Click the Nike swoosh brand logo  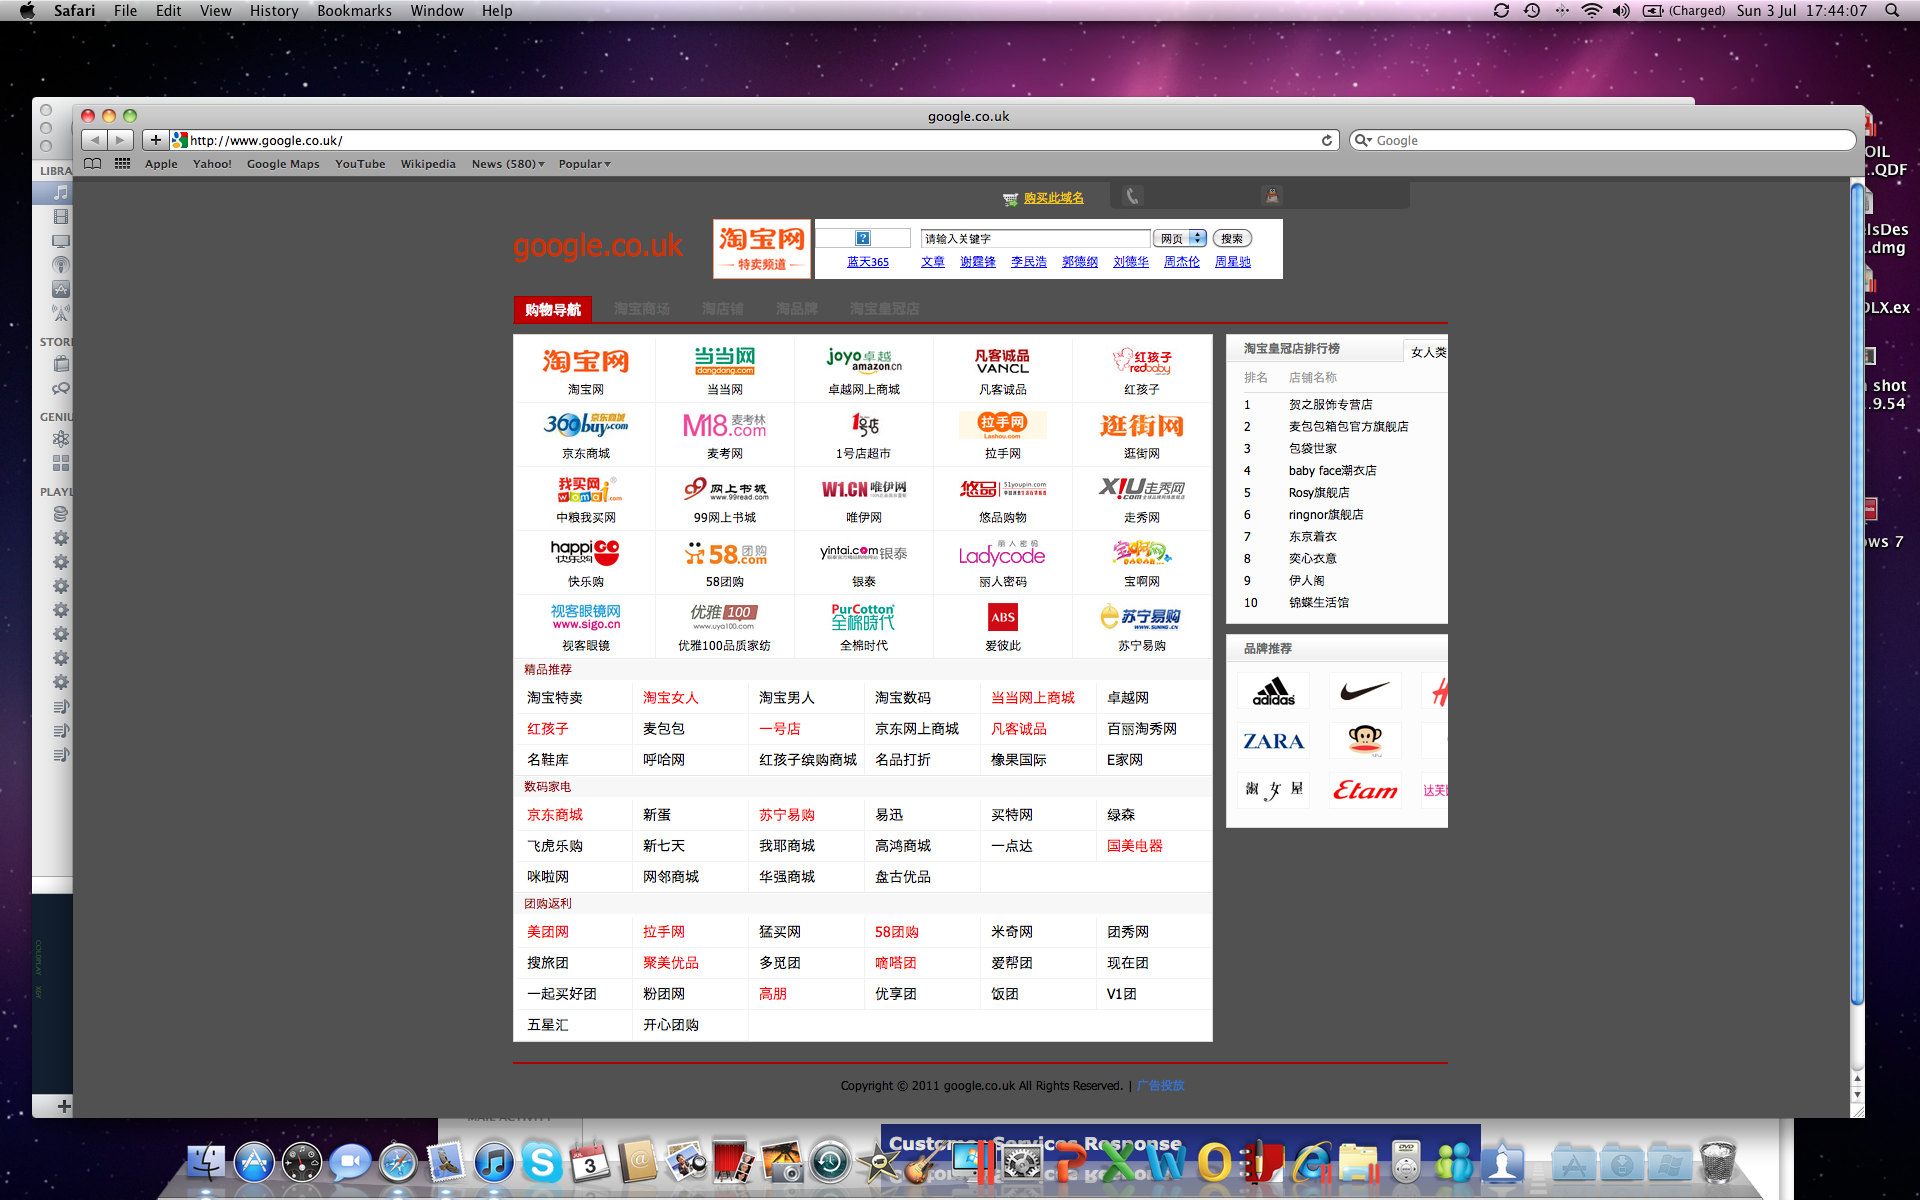pyautogui.click(x=1365, y=691)
